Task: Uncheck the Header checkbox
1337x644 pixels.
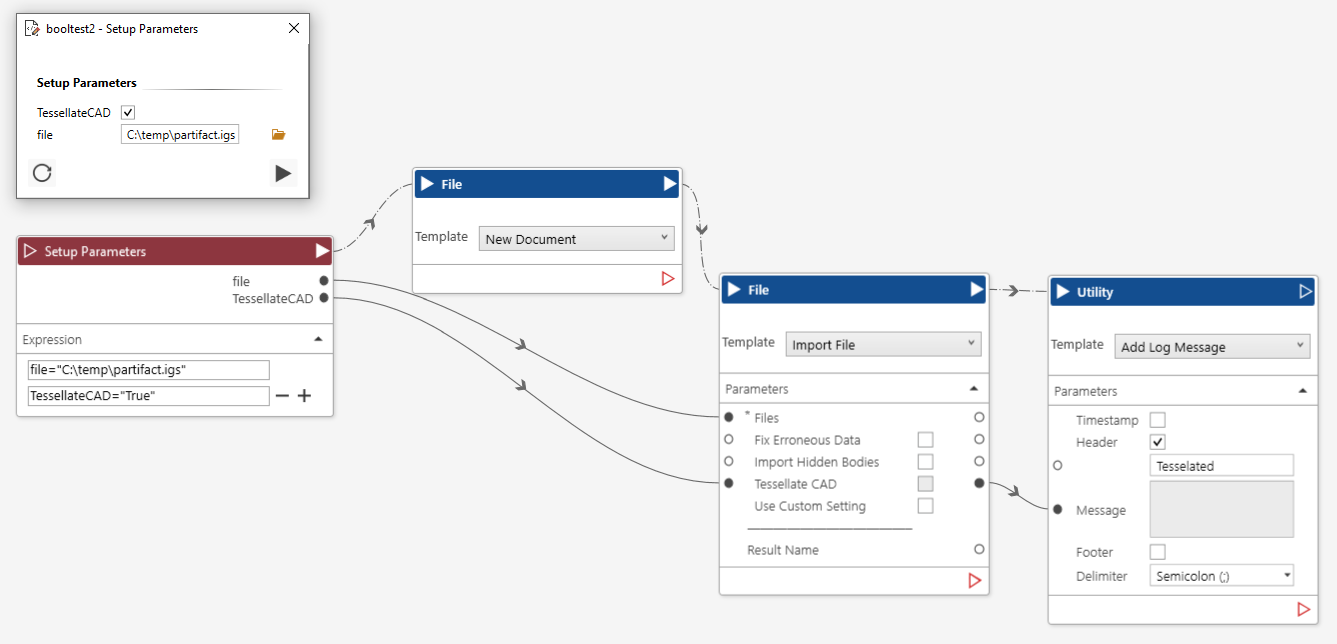Action: pyautogui.click(x=1157, y=442)
